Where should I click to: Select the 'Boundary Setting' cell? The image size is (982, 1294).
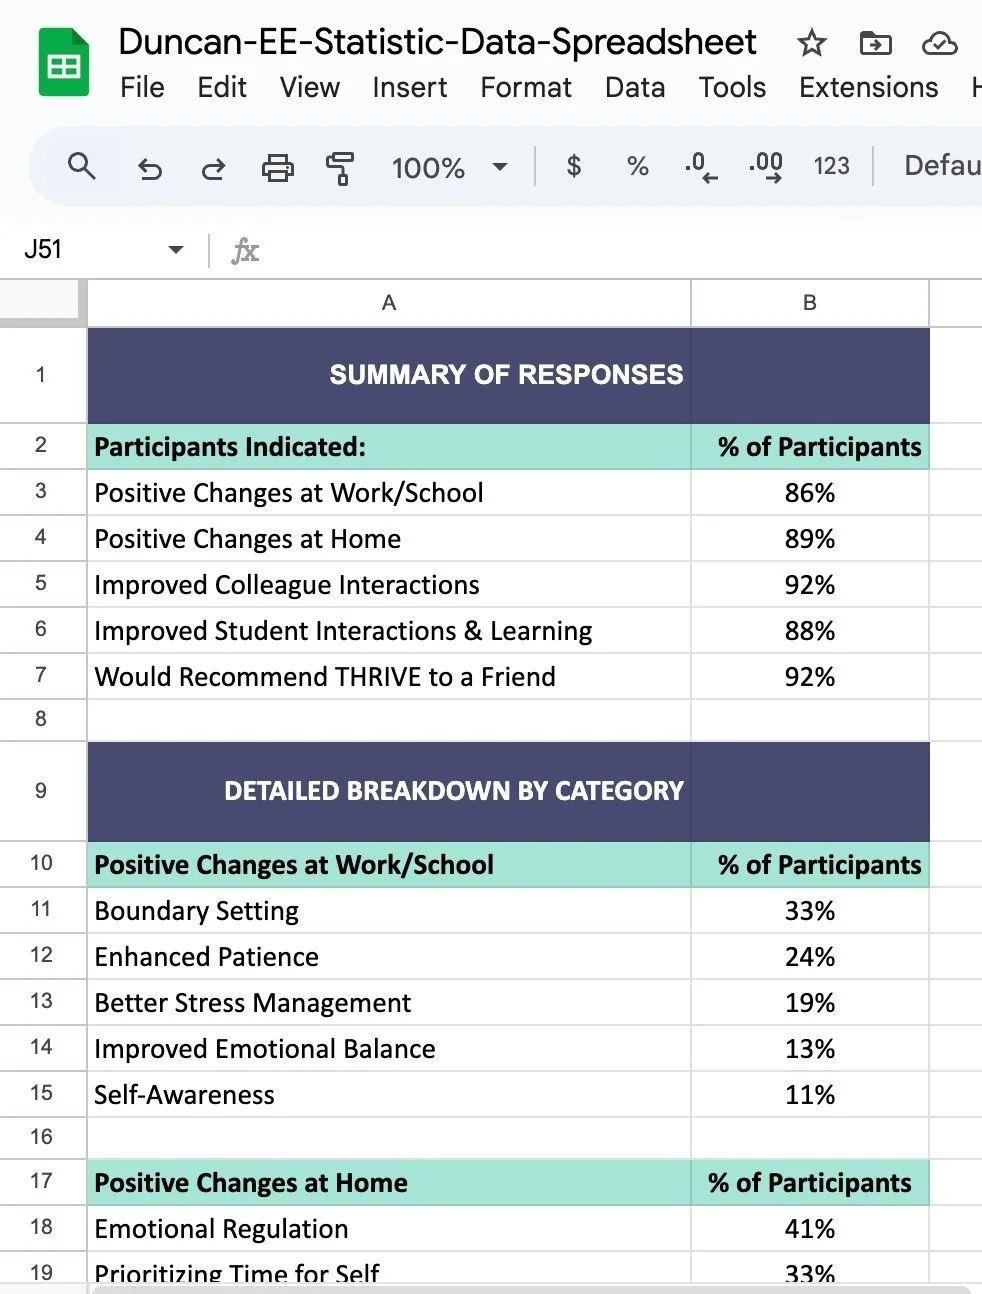coord(389,911)
